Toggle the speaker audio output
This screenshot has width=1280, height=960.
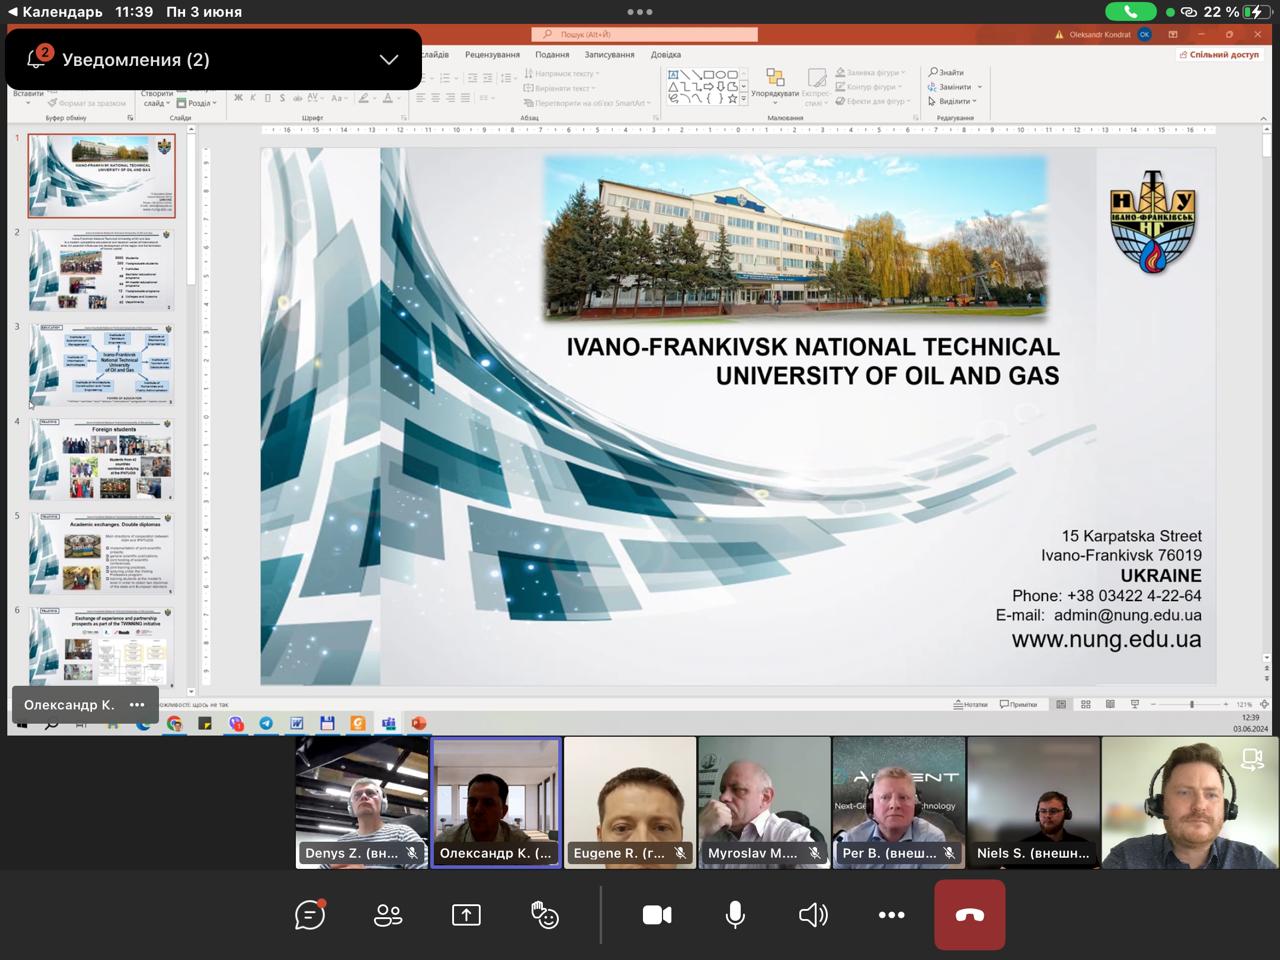point(813,914)
